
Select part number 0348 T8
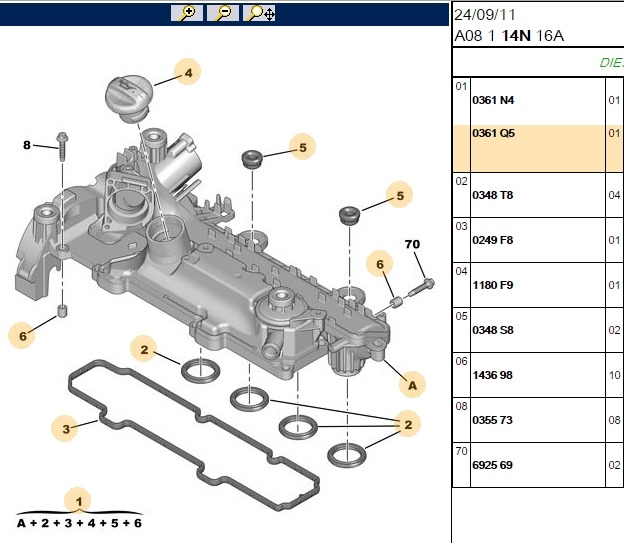[493, 195]
